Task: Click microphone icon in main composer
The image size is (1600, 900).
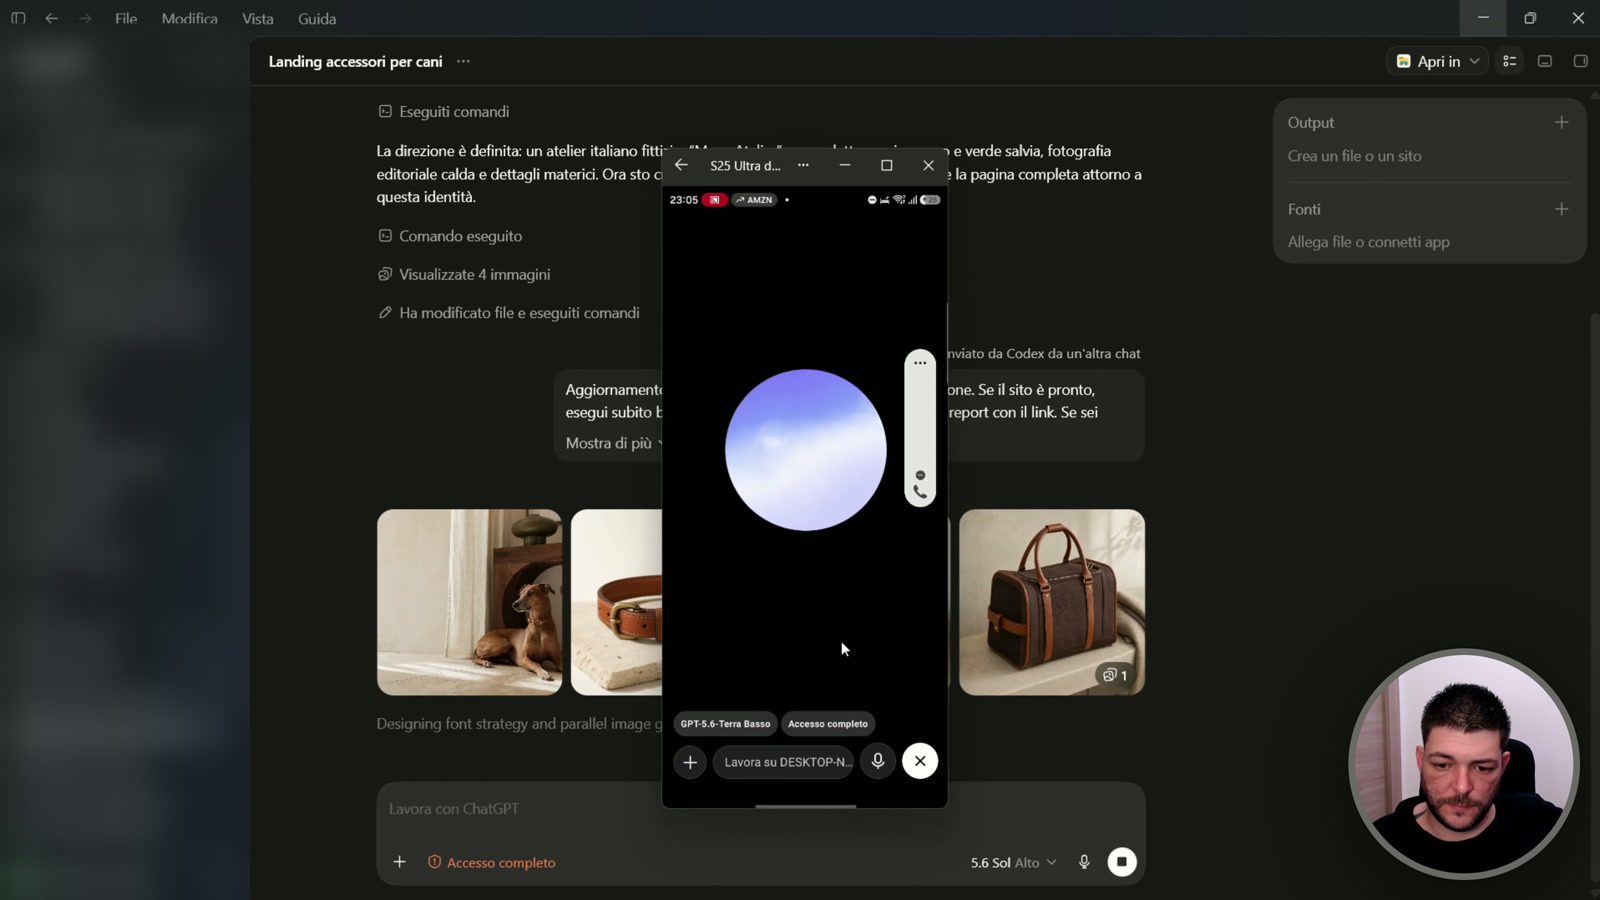Action: pos(1084,862)
